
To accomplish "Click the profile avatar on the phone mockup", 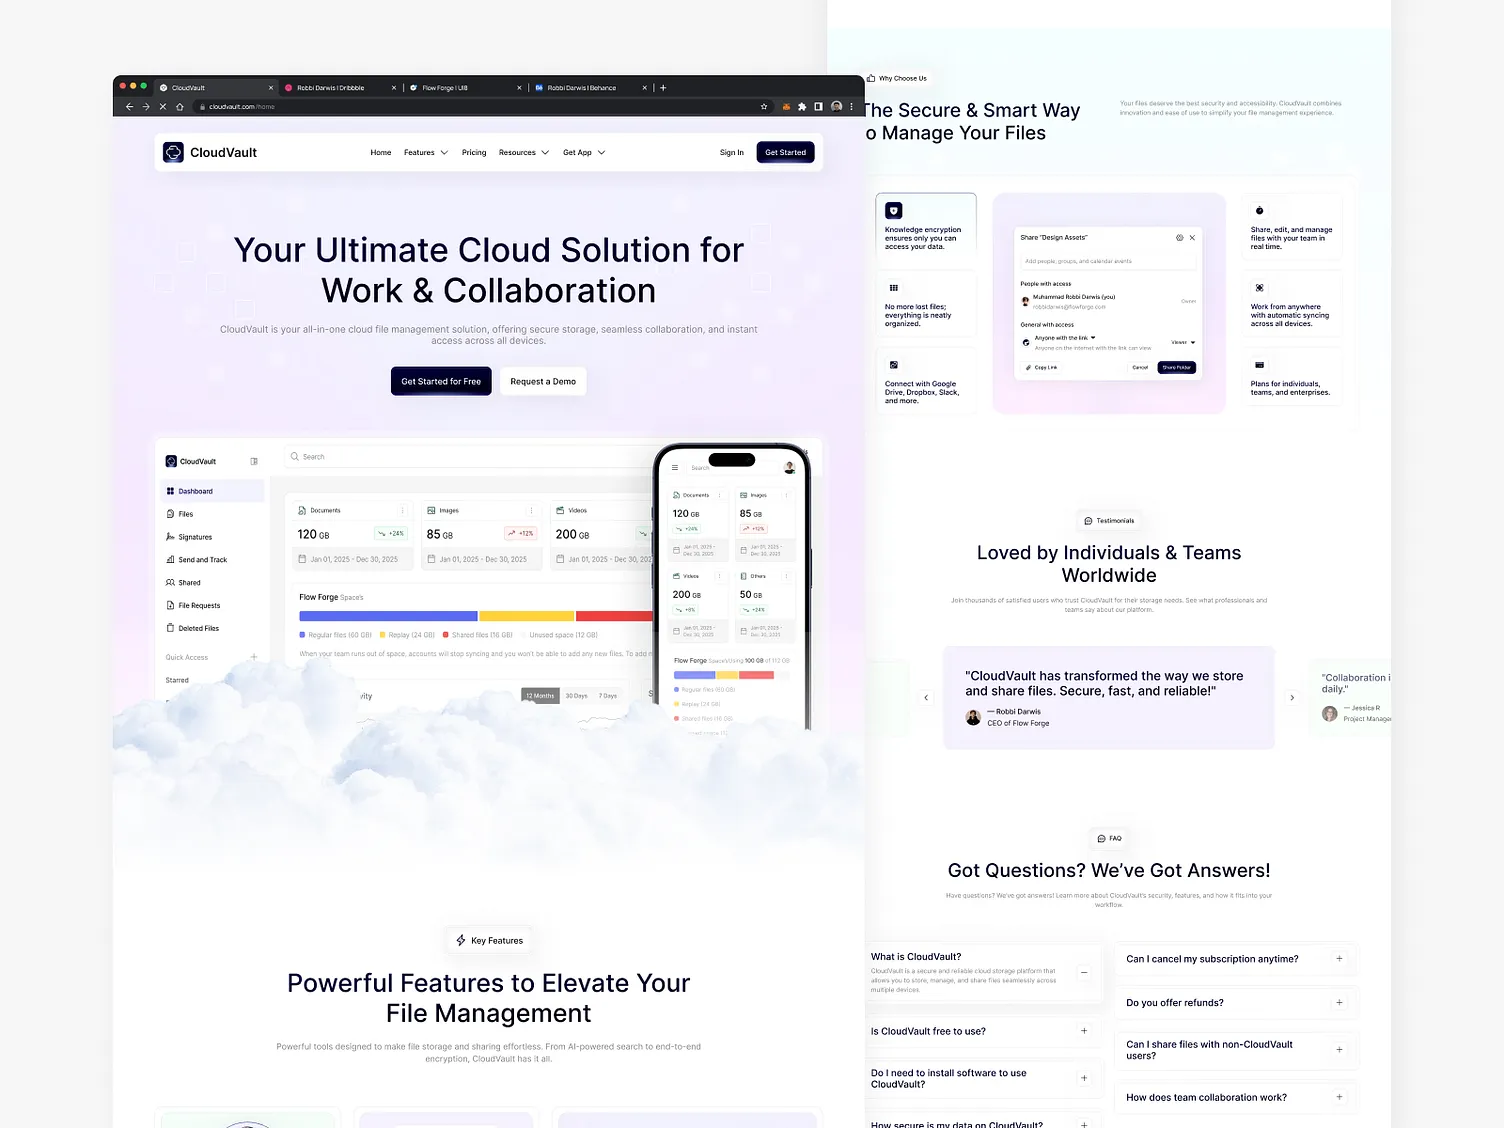I will (x=789, y=467).
